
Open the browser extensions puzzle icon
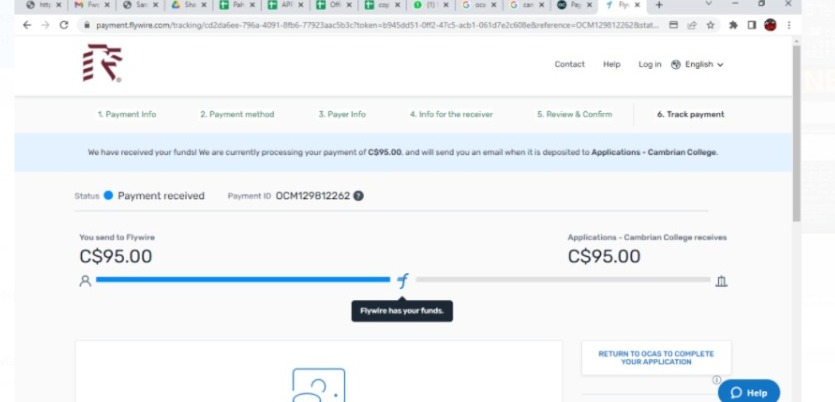[x=733, y=25]
